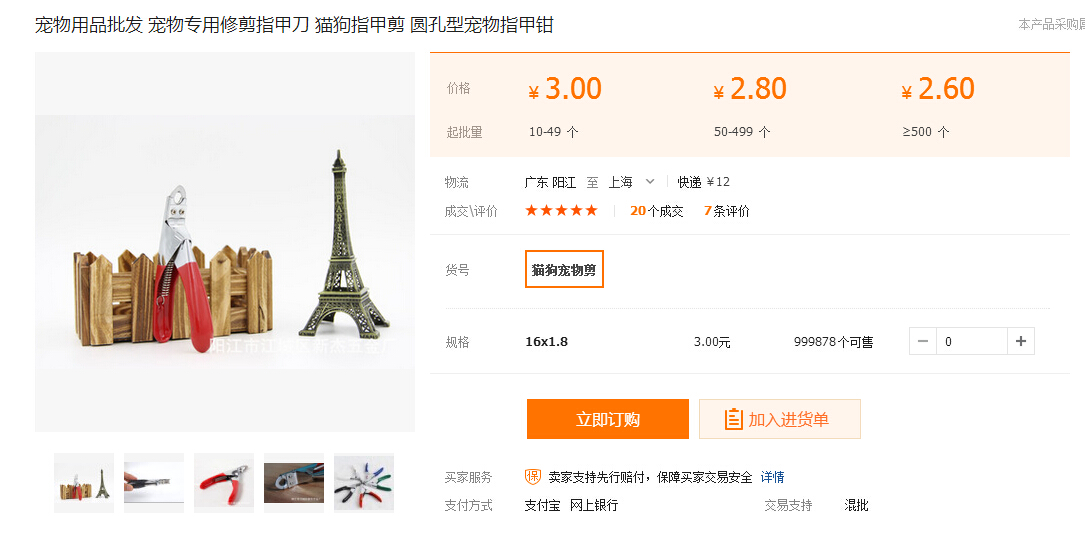The height and width of the screenshot is (546, 1085).
Task: Click the clipboard icon on 加入进货单
Action: [734, 419]
